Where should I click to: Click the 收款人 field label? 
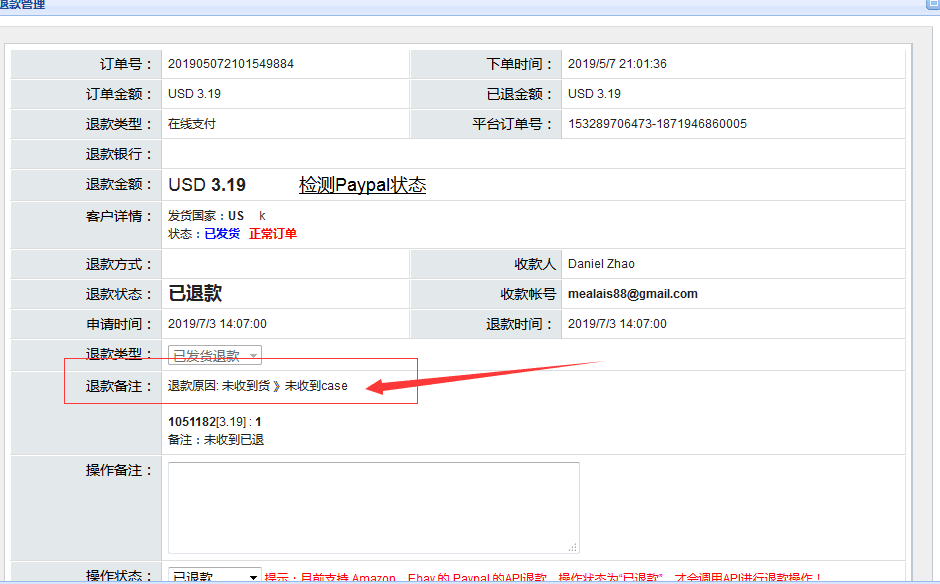(535, 264)
